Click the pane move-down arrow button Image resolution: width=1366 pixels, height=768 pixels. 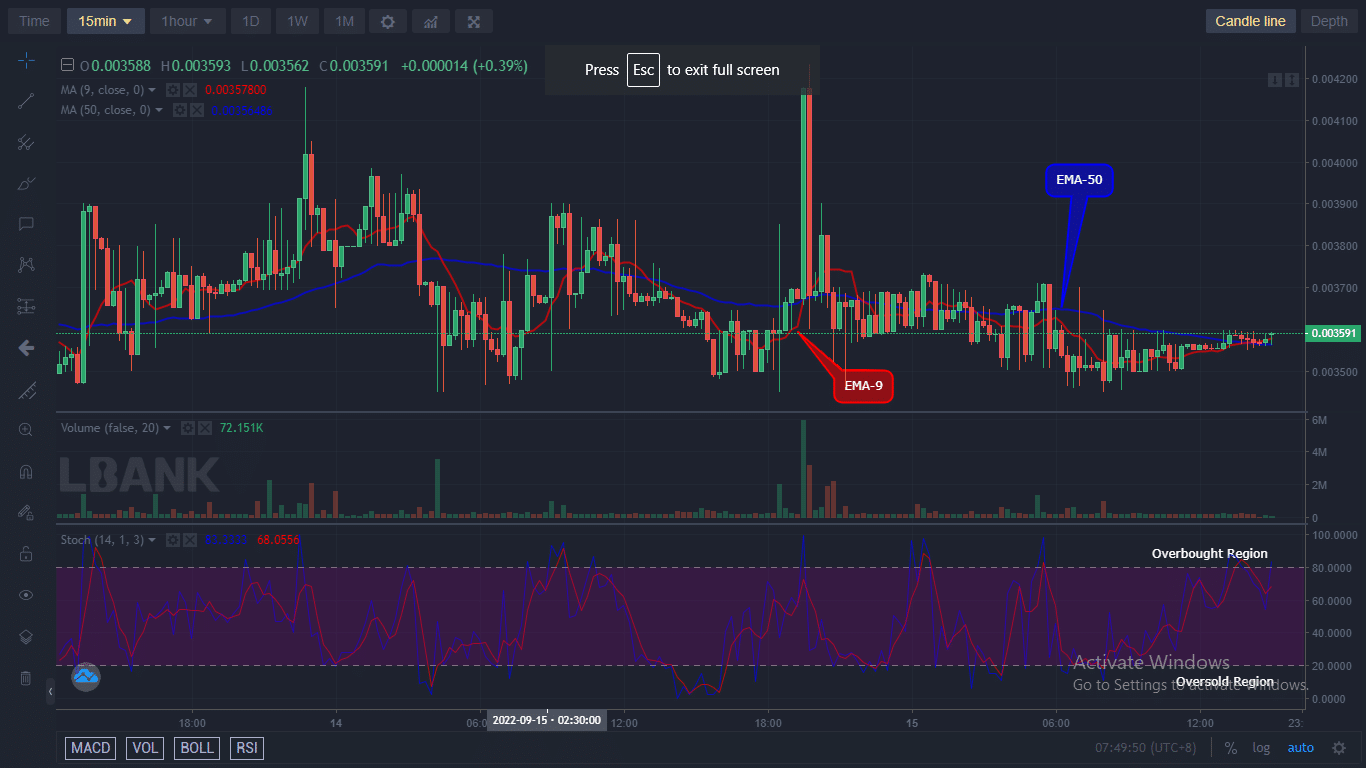tap(1276, 79)
